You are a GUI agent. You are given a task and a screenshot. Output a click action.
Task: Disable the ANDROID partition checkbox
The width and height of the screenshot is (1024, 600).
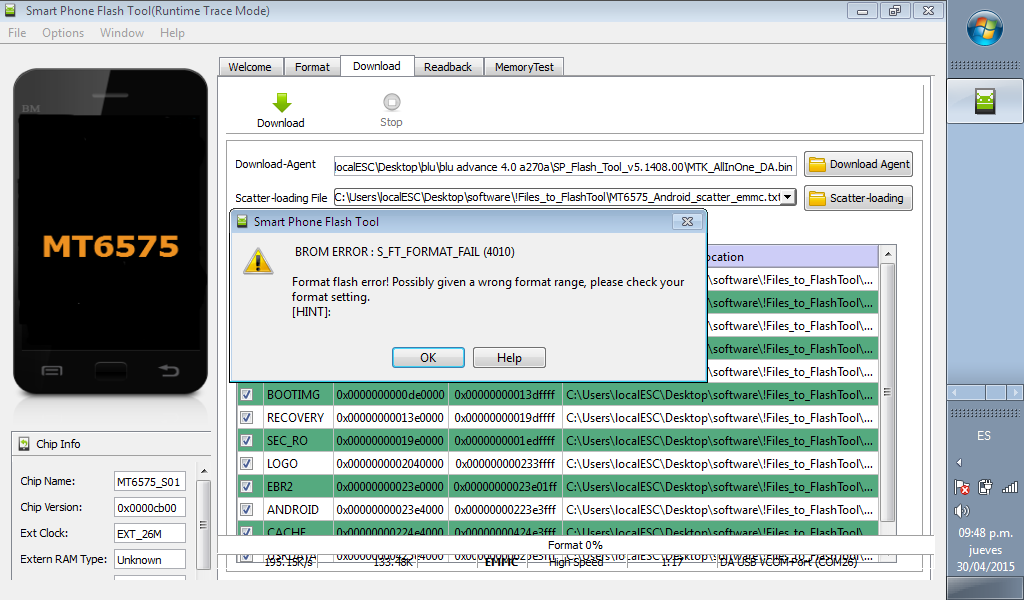246,510
